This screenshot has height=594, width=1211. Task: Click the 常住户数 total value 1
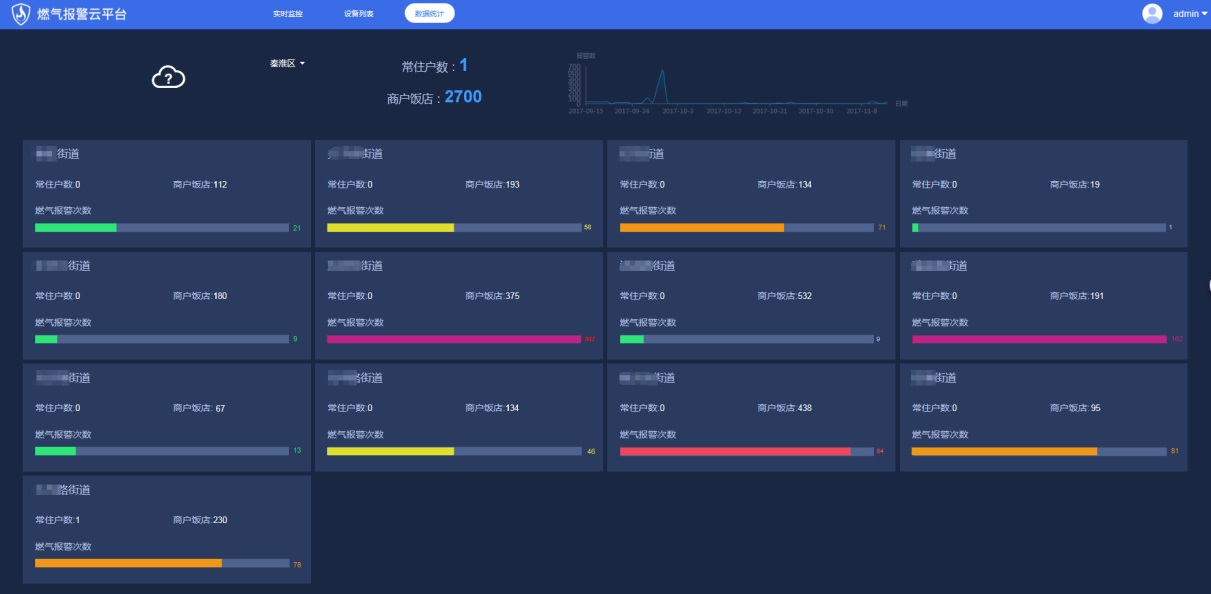[463, 66]
